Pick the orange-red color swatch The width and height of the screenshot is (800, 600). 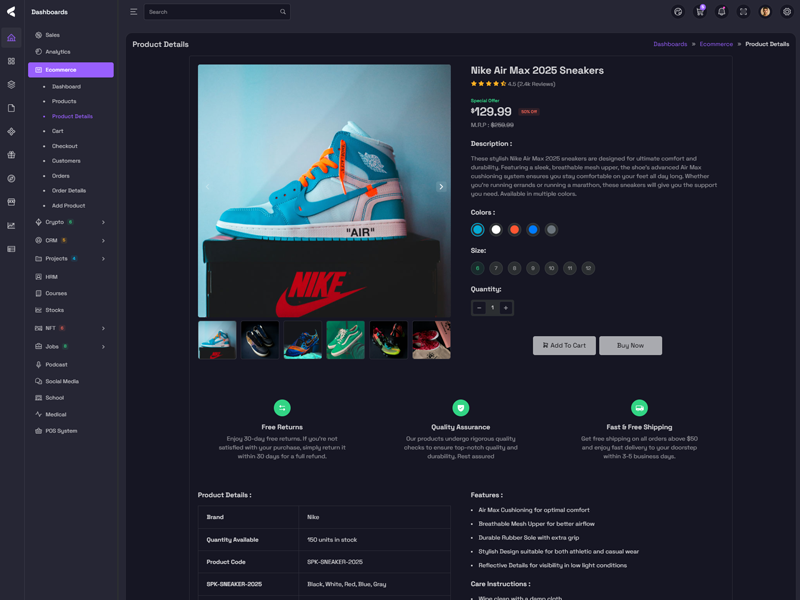point(514,230)
